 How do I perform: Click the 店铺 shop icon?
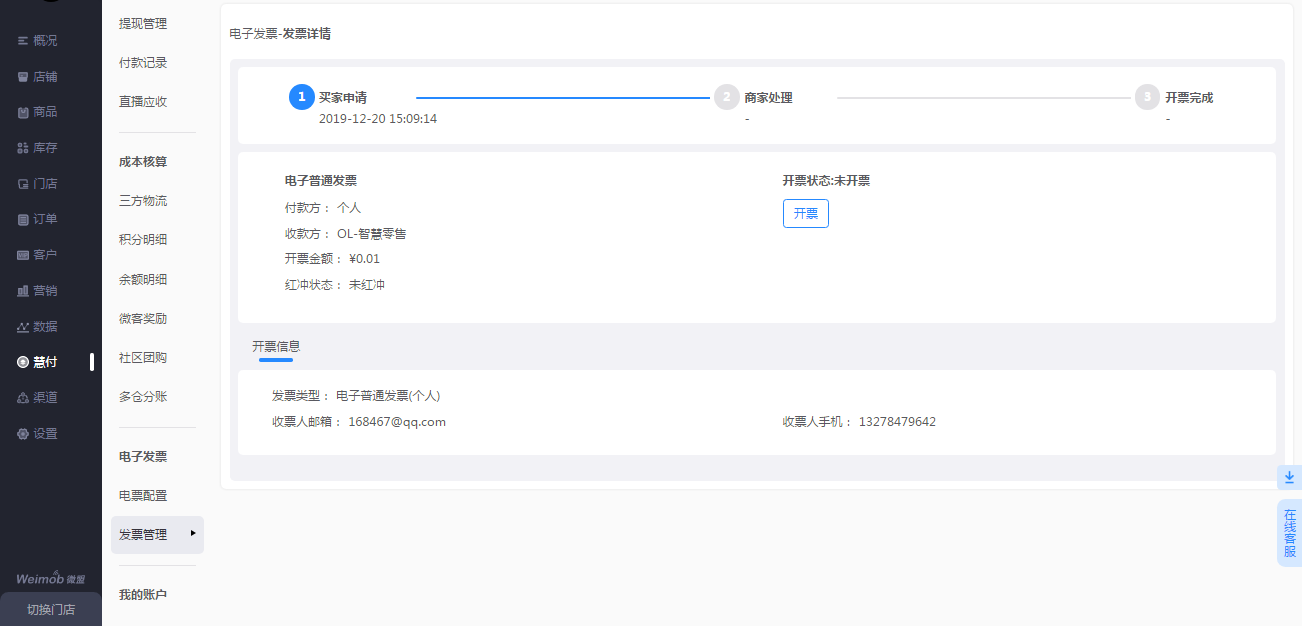pos(23,77)
